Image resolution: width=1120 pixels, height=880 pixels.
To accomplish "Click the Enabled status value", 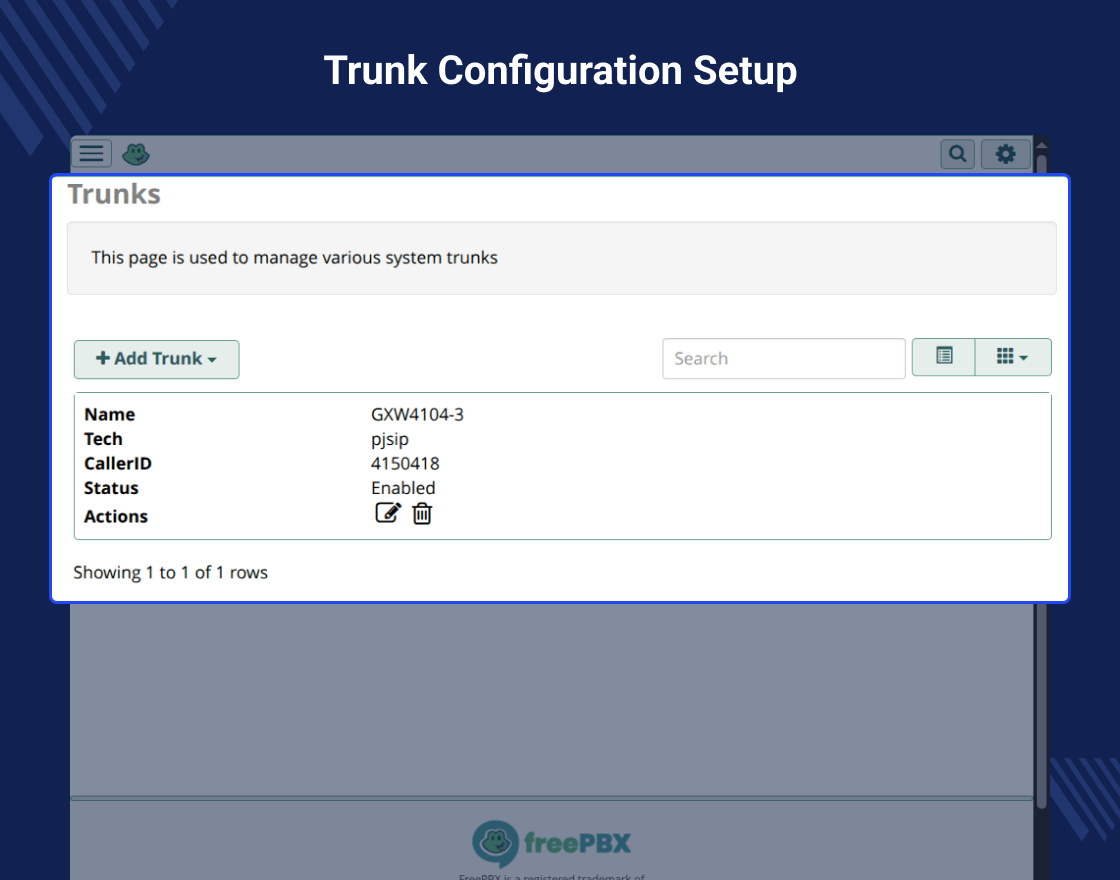I will tap(403, 488).
